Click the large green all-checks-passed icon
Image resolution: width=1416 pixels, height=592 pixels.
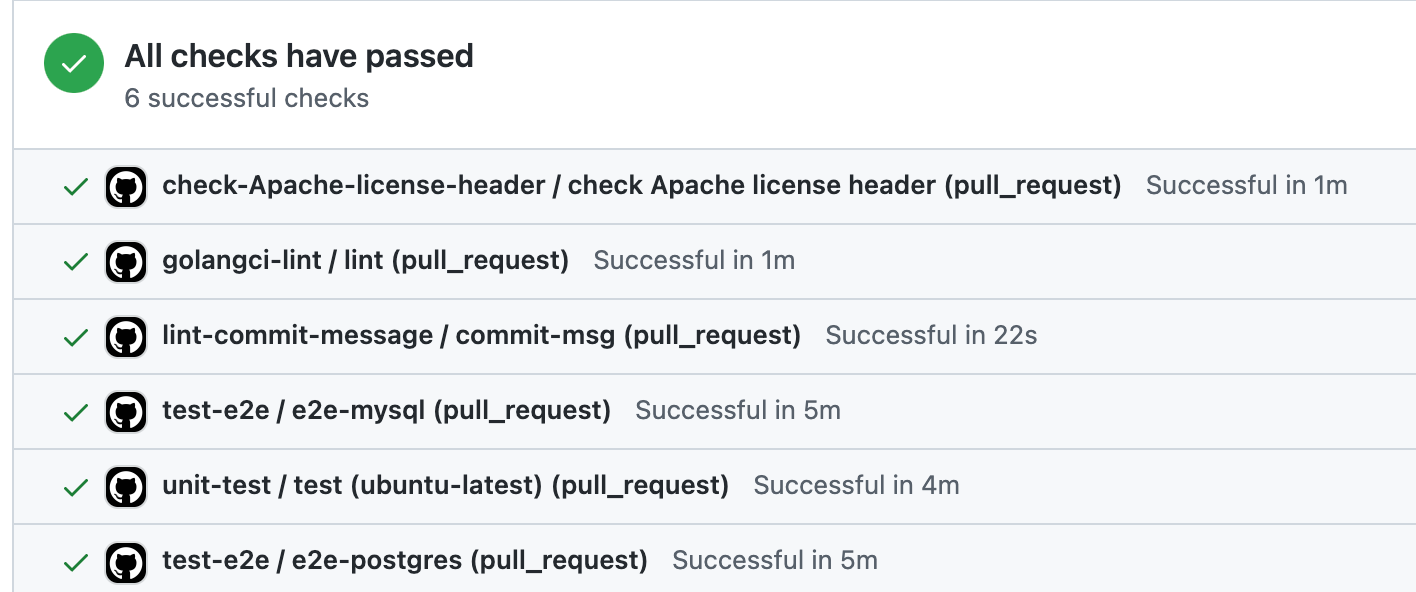(74, 63)
